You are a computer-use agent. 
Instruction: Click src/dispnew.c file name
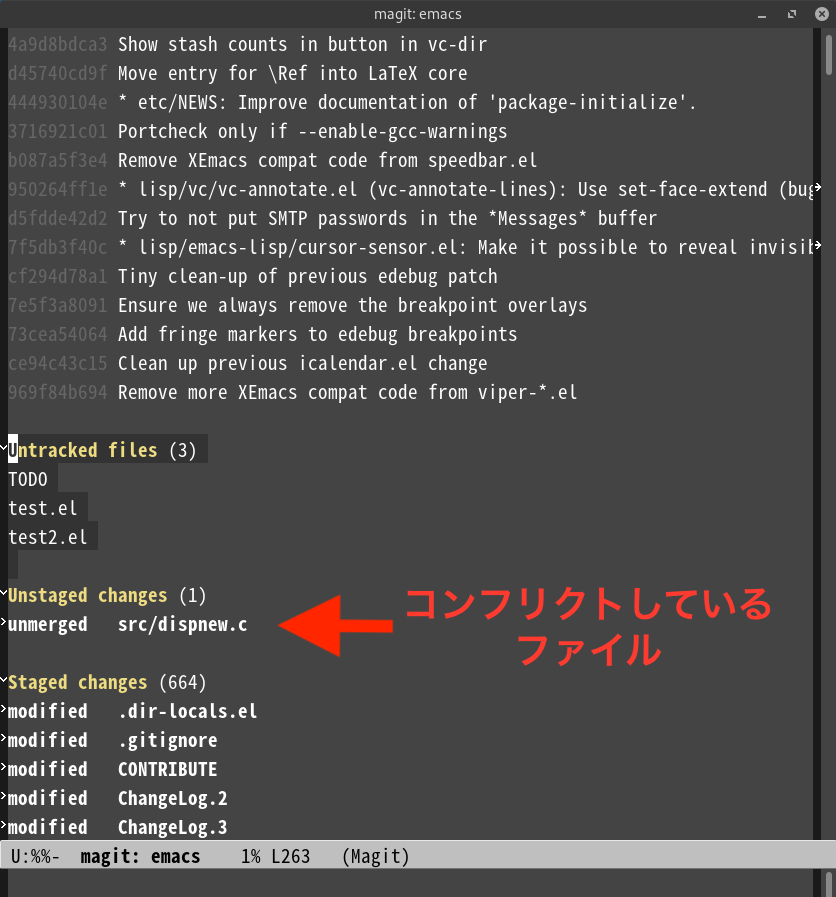(183, 625)
